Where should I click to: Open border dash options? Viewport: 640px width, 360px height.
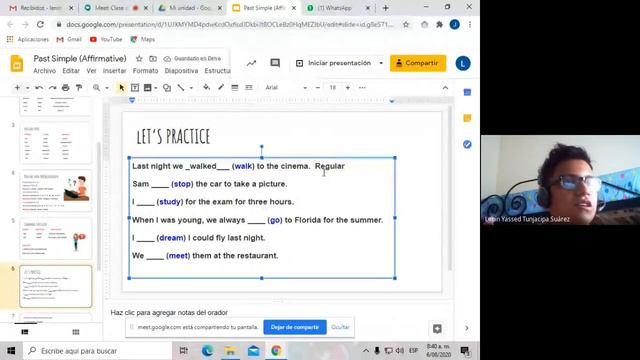click(249, 87)
